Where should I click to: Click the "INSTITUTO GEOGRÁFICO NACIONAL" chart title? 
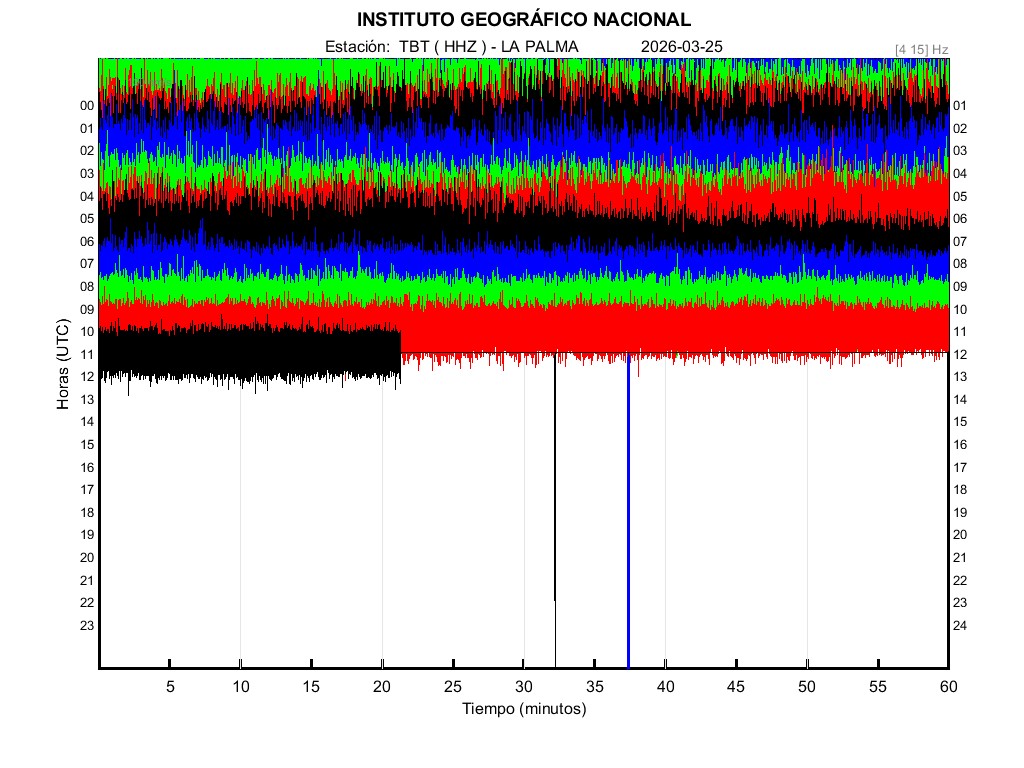(x=523, y=20)
